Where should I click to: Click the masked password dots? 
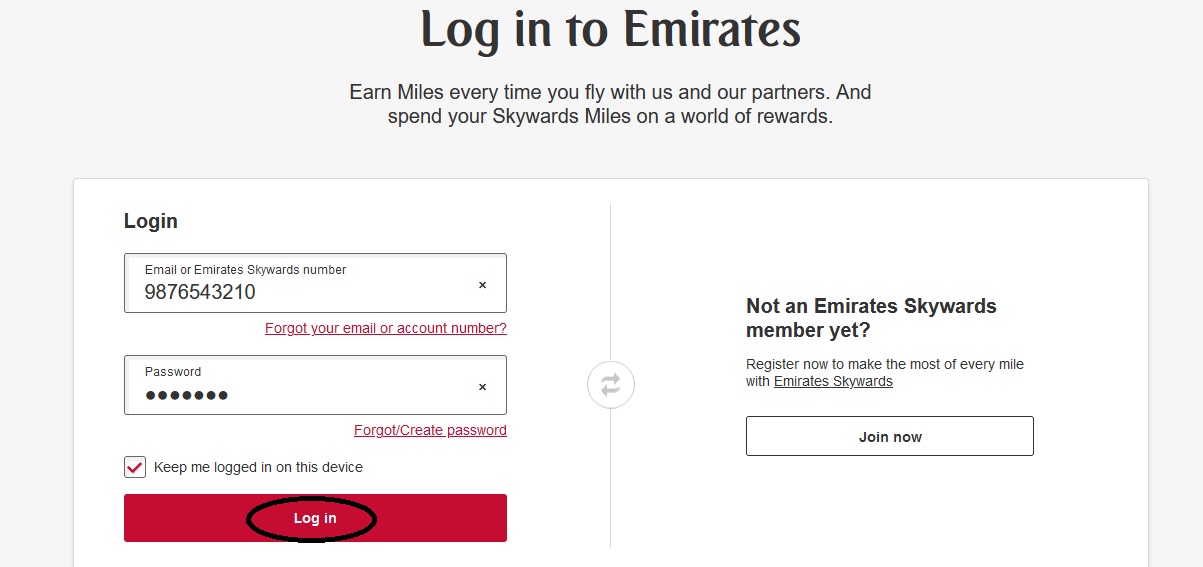pos(187,395)
